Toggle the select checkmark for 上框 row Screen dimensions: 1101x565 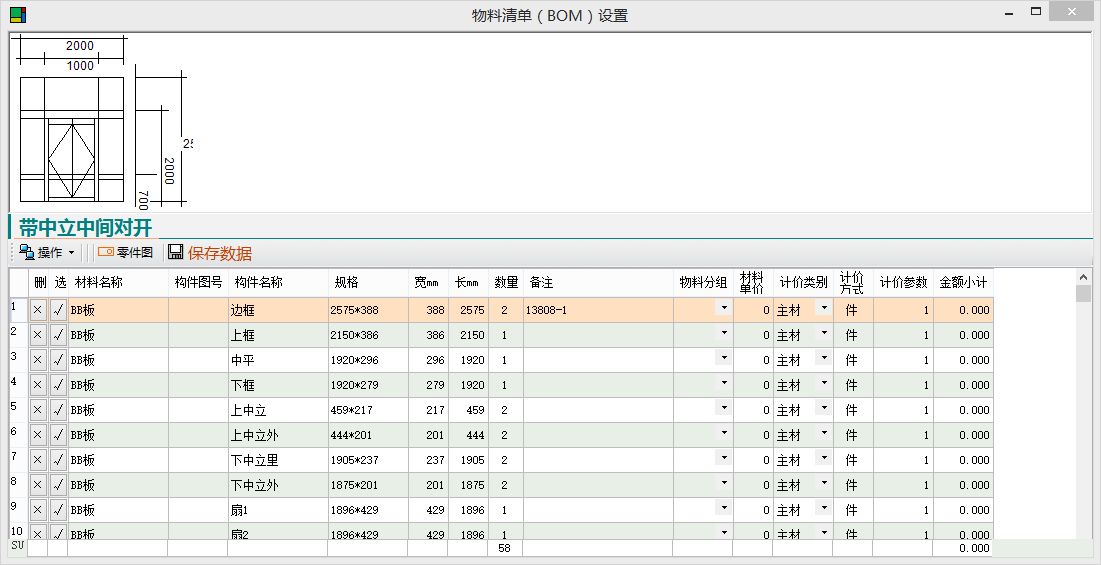58,335
